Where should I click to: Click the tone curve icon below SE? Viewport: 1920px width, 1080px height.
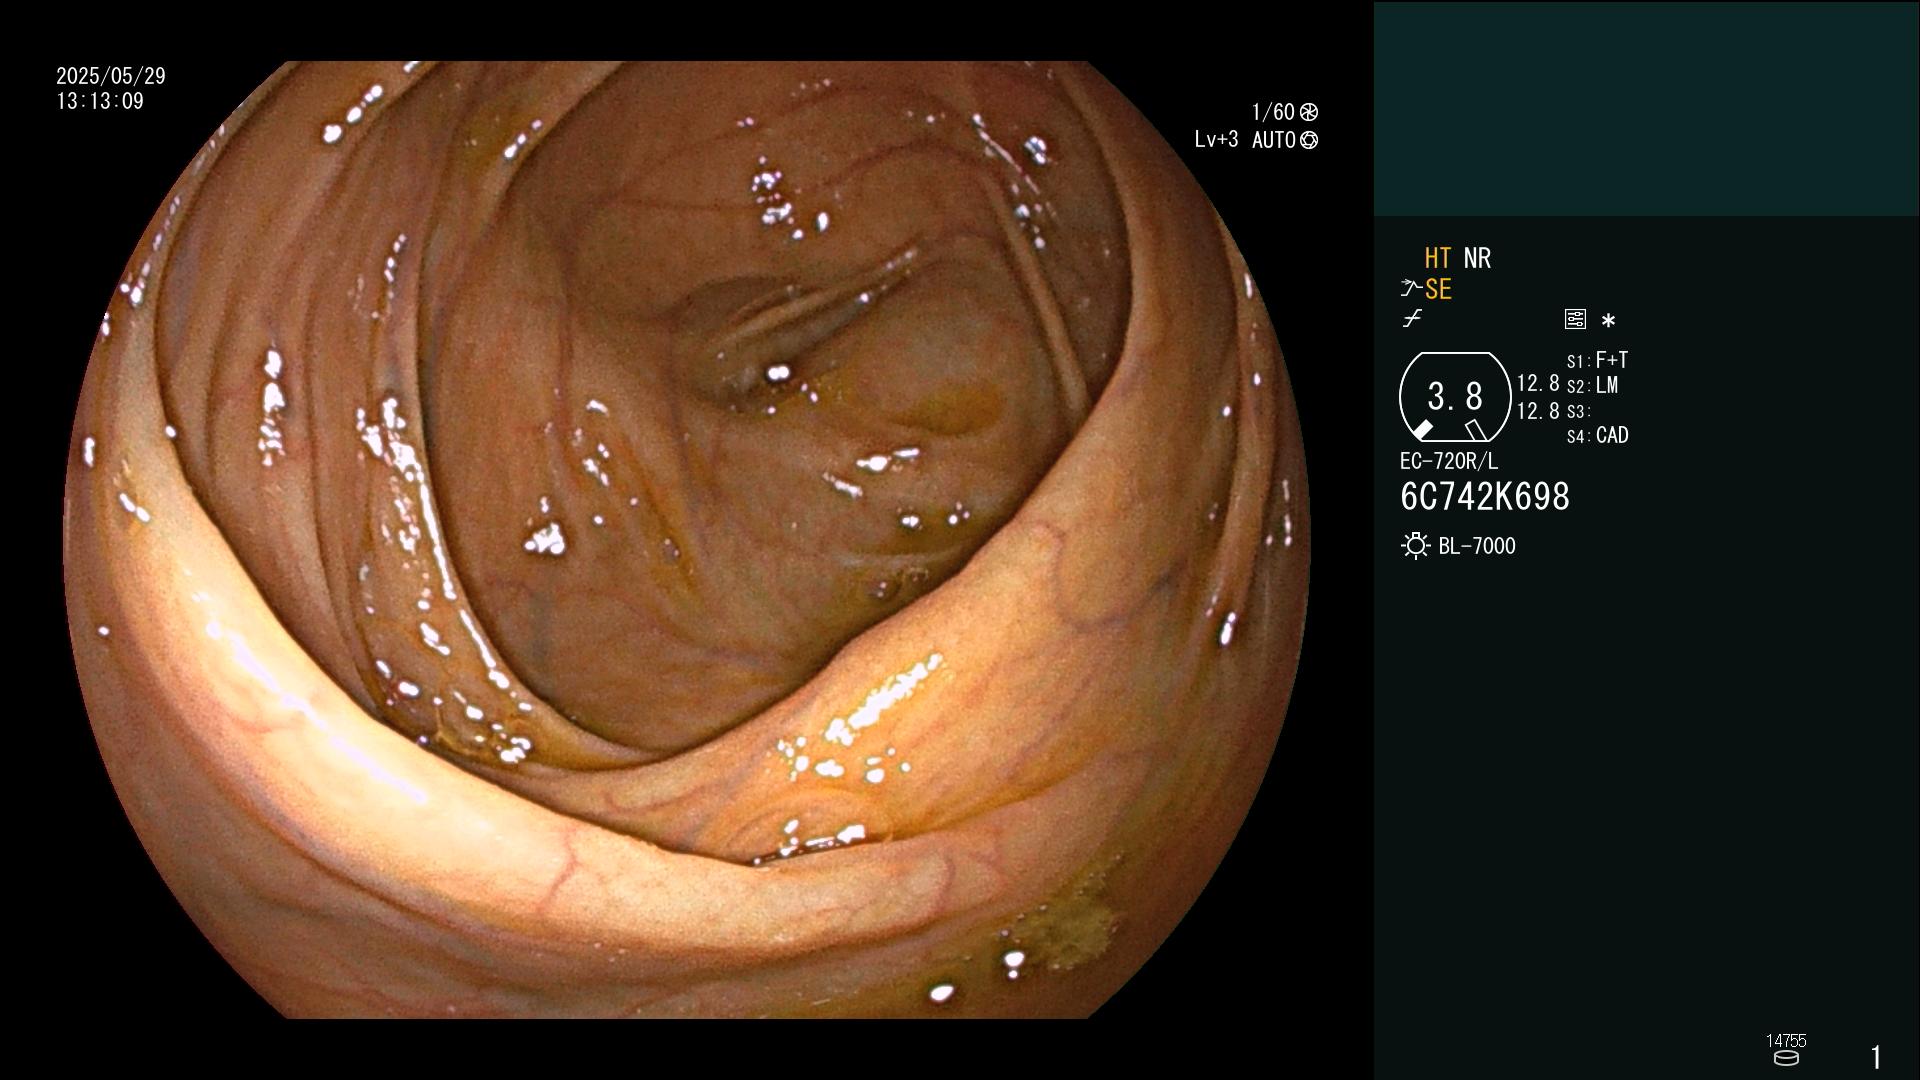tap(1412, 319)
